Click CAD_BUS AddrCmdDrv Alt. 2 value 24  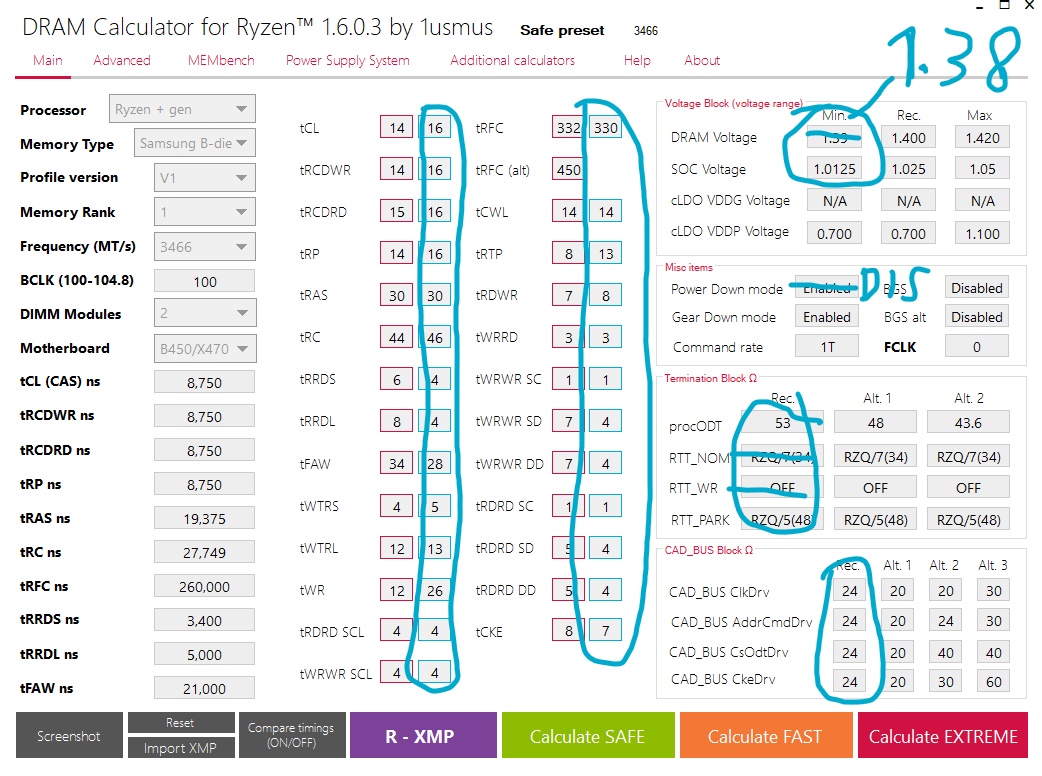946,621
